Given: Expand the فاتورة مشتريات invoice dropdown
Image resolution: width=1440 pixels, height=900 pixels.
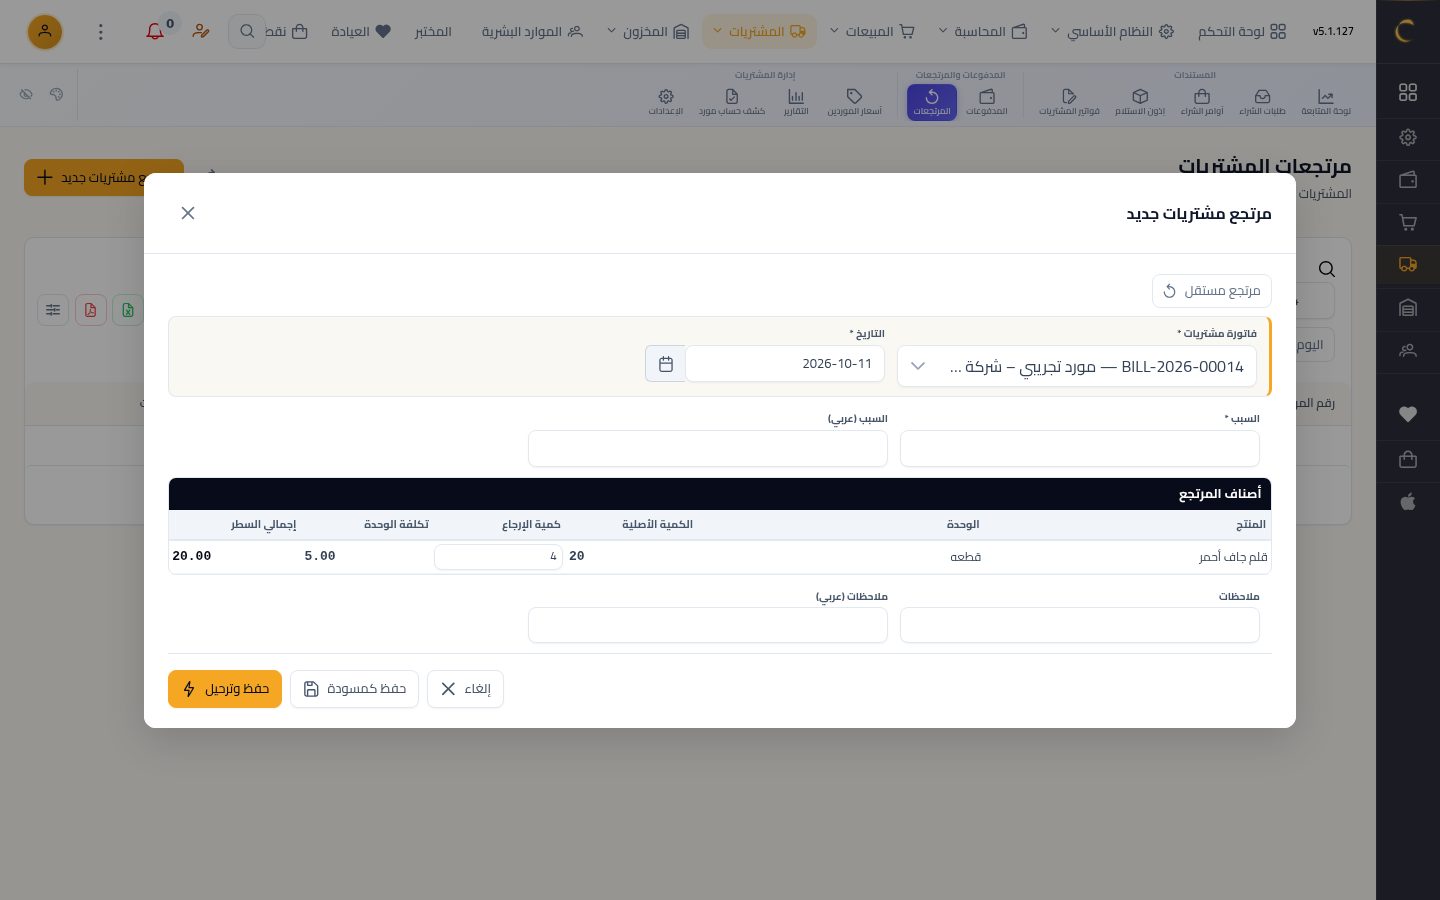Looking at the screenshot, I should 1077,366.
